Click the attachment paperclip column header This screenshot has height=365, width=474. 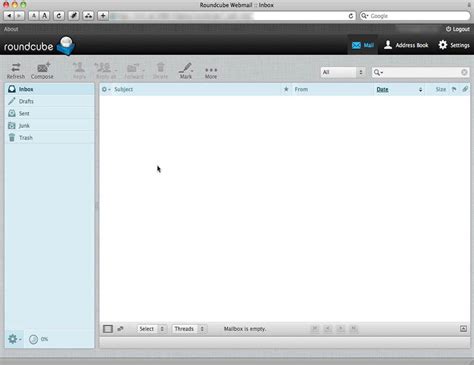(465, 89)
